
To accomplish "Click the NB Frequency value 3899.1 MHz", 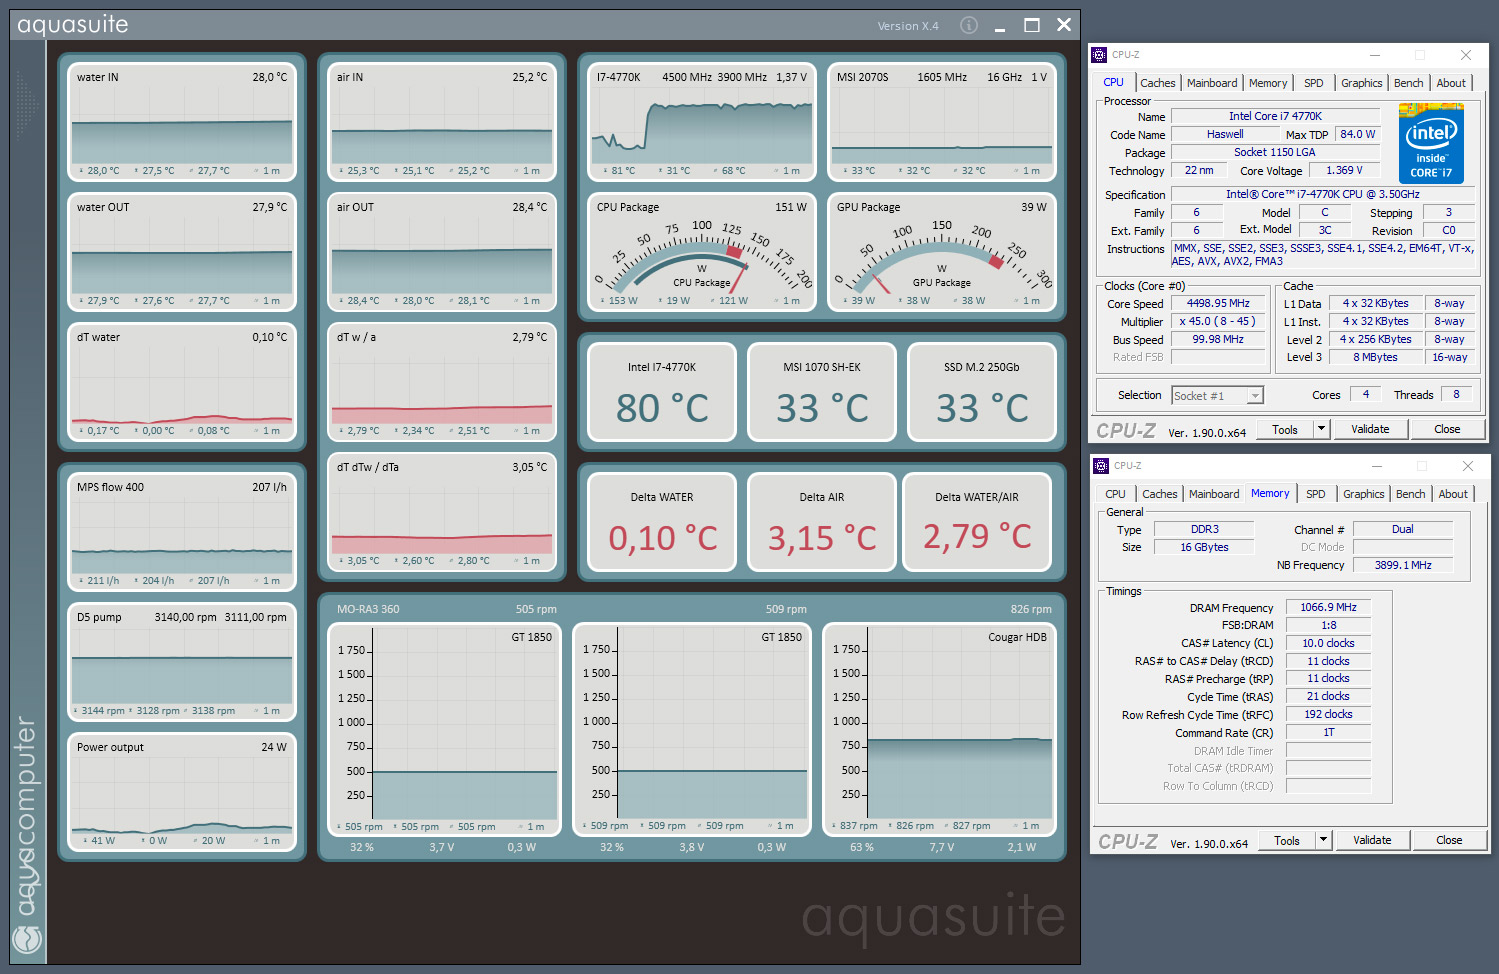I will point(1403,566).
